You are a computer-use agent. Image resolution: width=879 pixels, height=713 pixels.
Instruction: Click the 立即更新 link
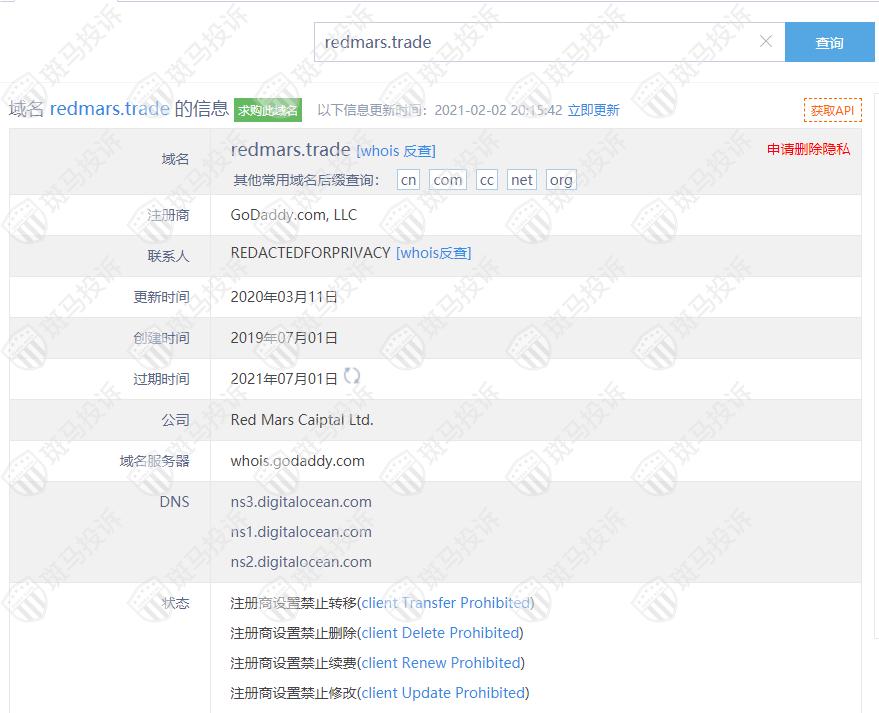tap(593, 110)
